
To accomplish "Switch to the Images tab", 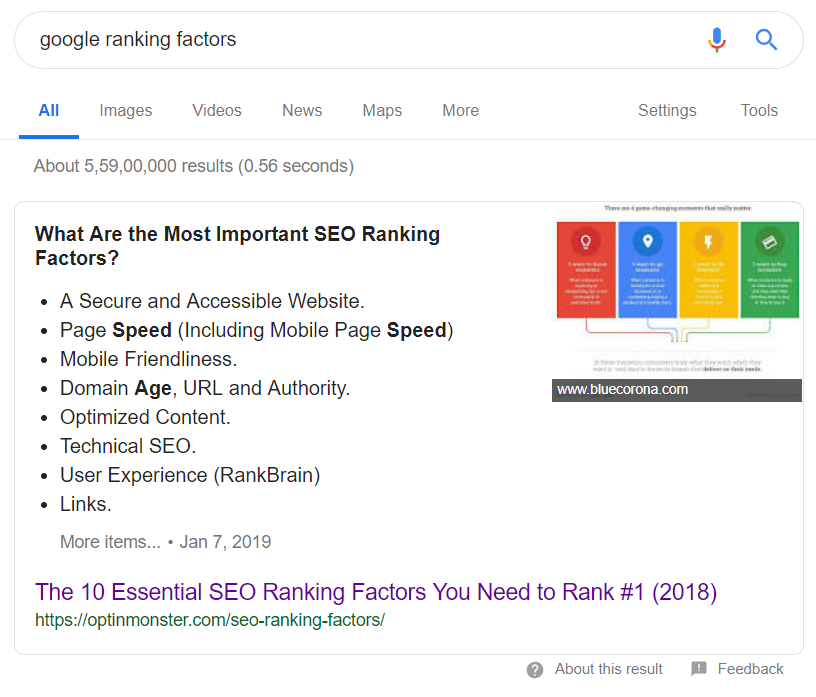I will [x=126, y=111].
